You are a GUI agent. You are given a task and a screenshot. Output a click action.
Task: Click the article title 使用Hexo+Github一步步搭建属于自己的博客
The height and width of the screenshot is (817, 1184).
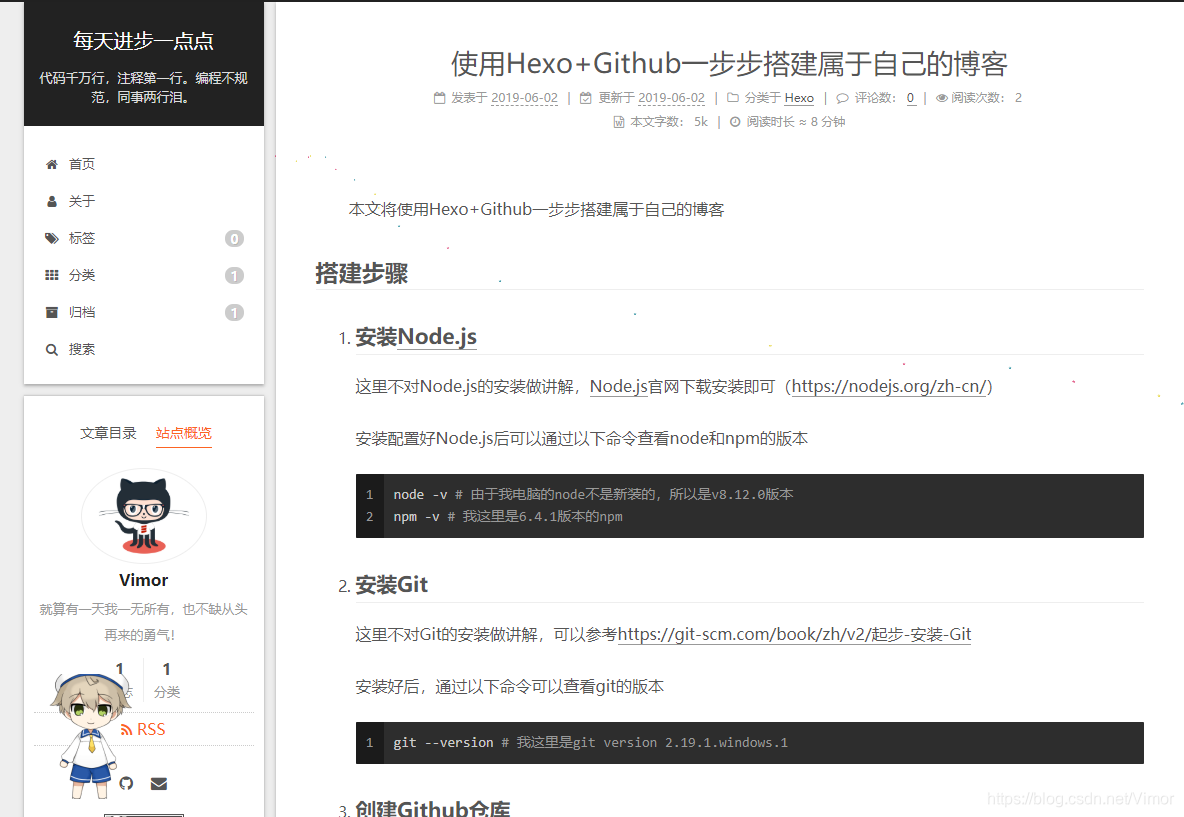729,63
